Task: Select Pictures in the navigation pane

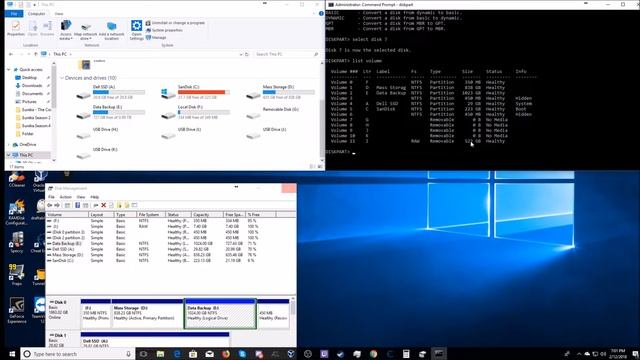Action: click(x=29, y=102)
